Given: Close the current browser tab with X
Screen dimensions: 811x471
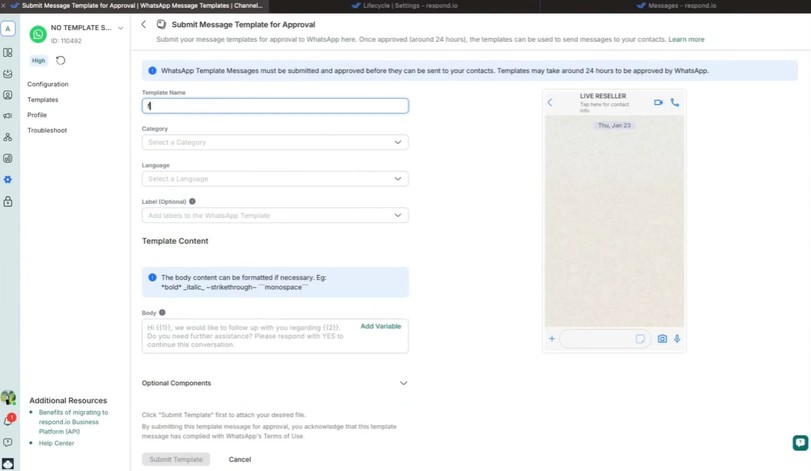Looking at the screenshot, I should coord(4,6).
